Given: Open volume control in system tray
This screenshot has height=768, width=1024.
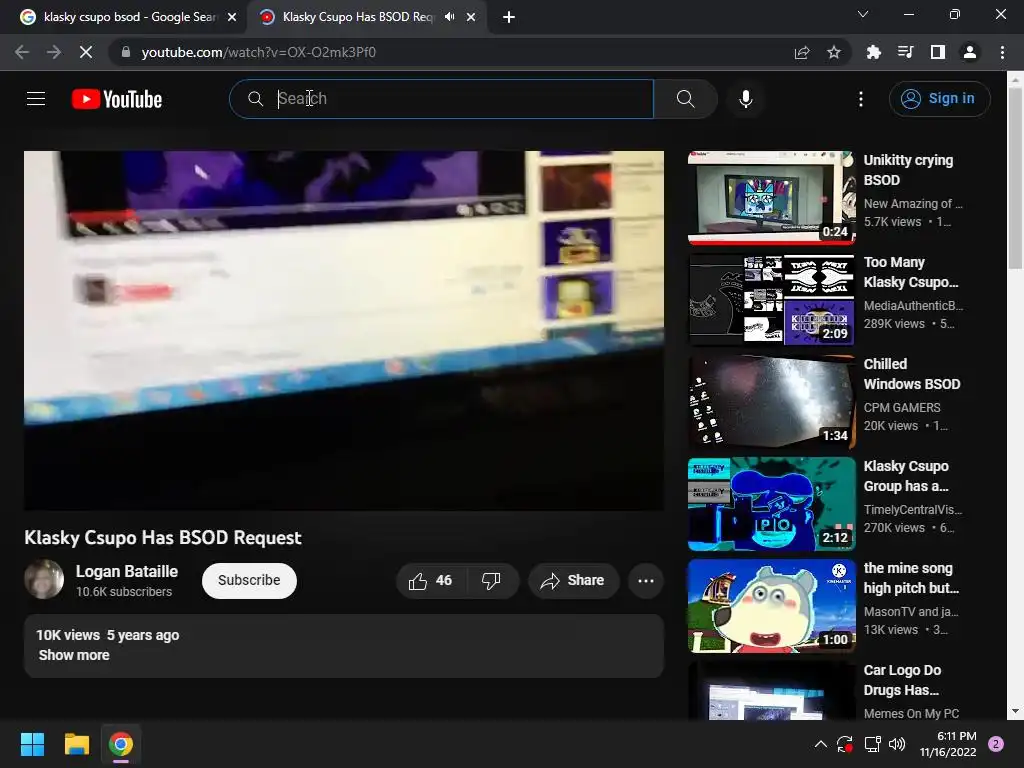Looking at the screenshot, I should click(x=897, y=744).
